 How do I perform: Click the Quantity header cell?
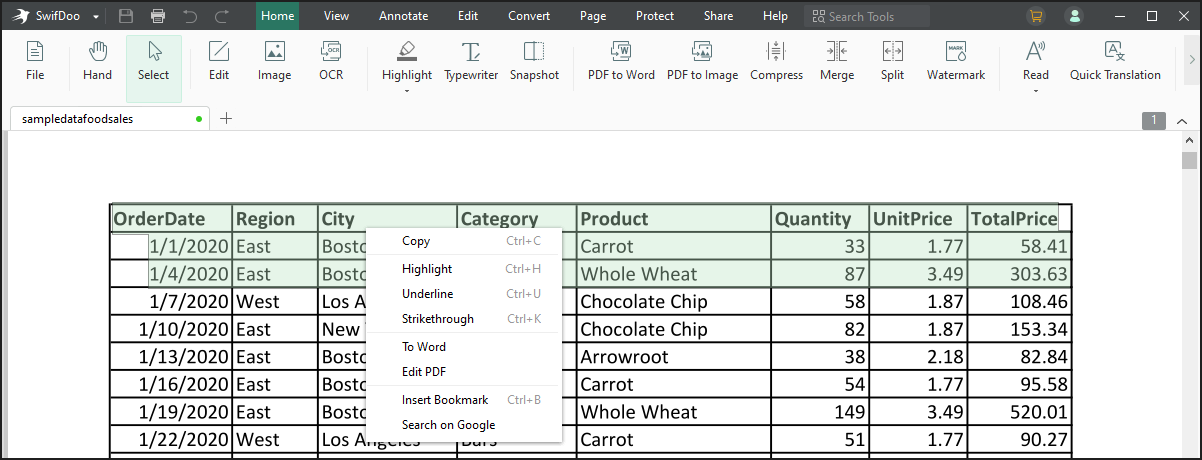coord(820,219)
